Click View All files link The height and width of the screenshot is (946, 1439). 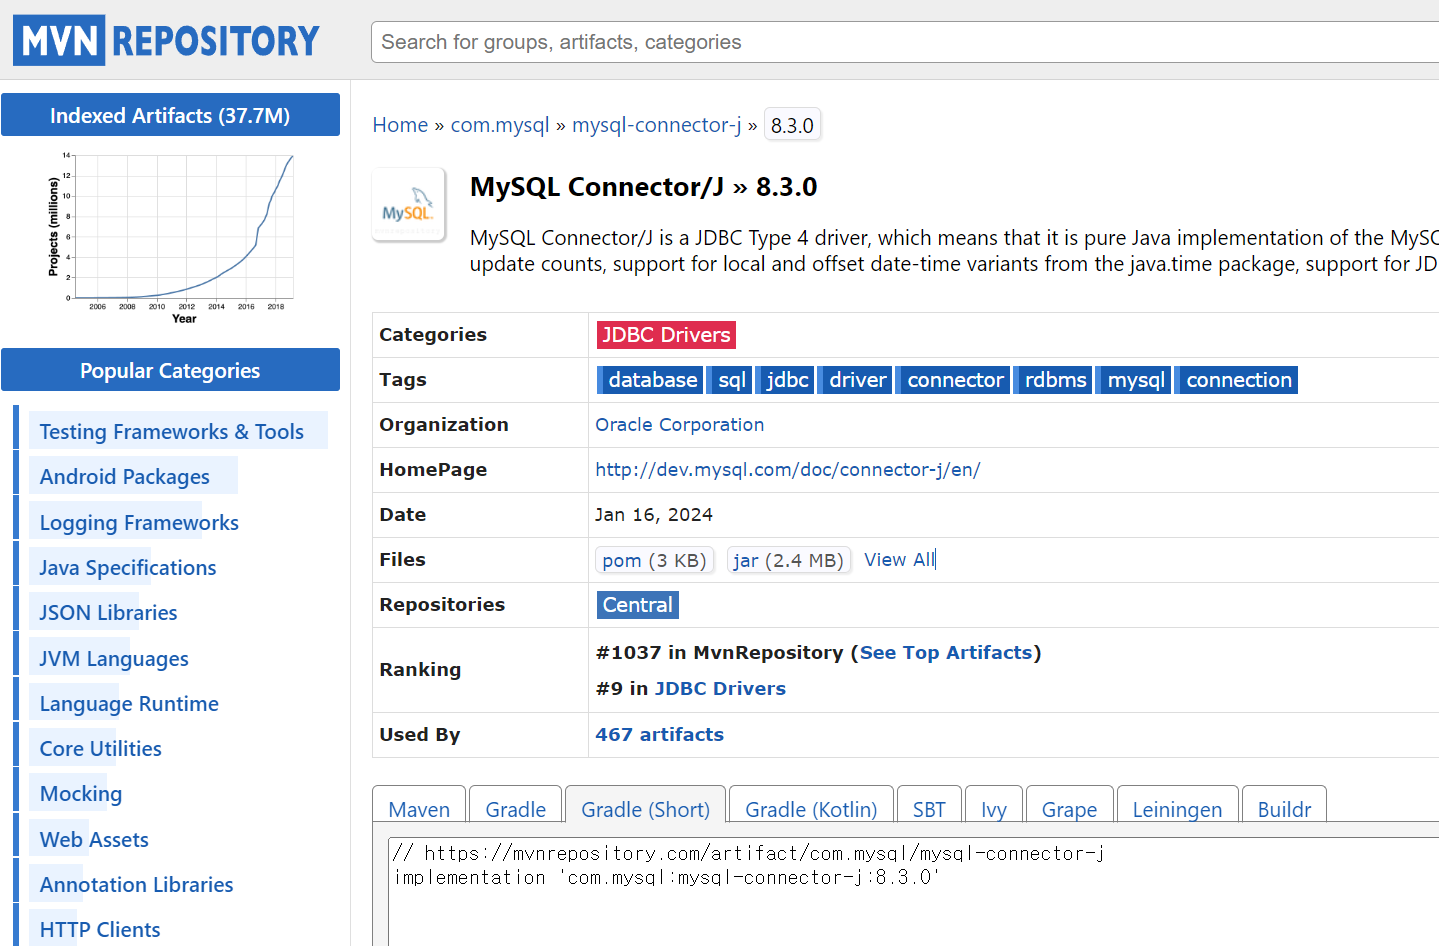pos(899,560)
